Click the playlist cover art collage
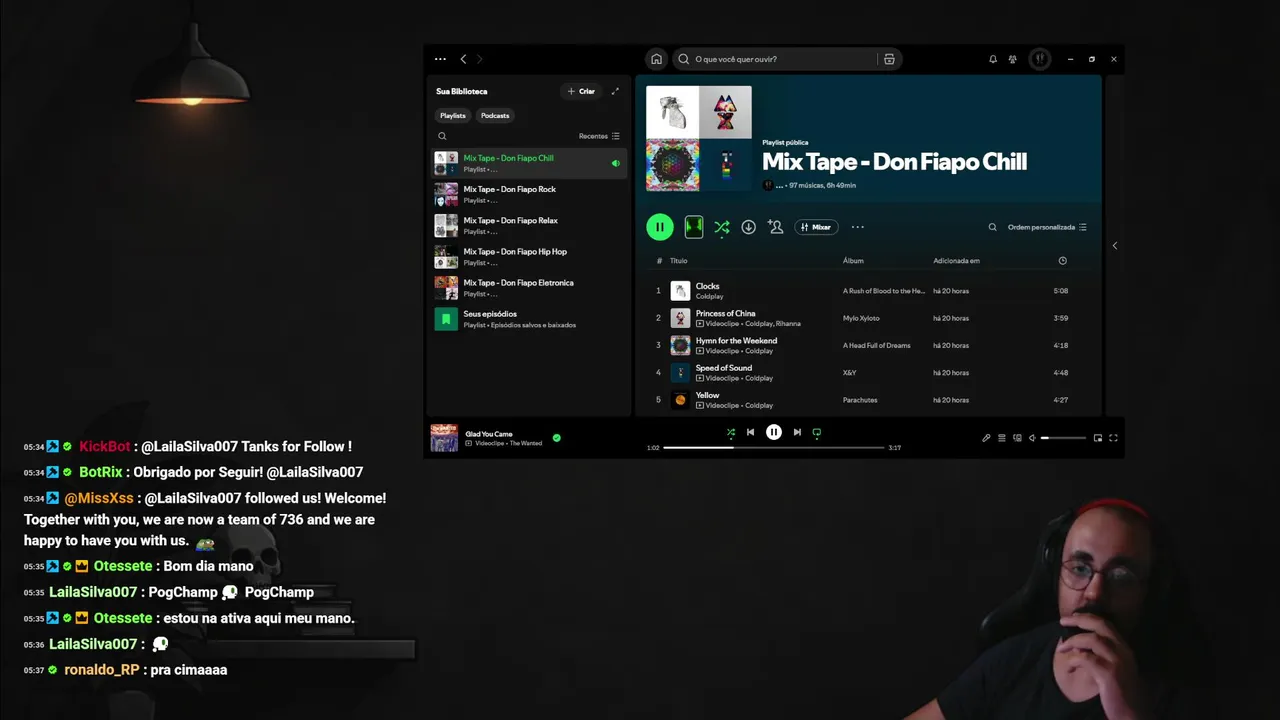This screenshot has height=720, width=1280. click(x=699, y=138)
